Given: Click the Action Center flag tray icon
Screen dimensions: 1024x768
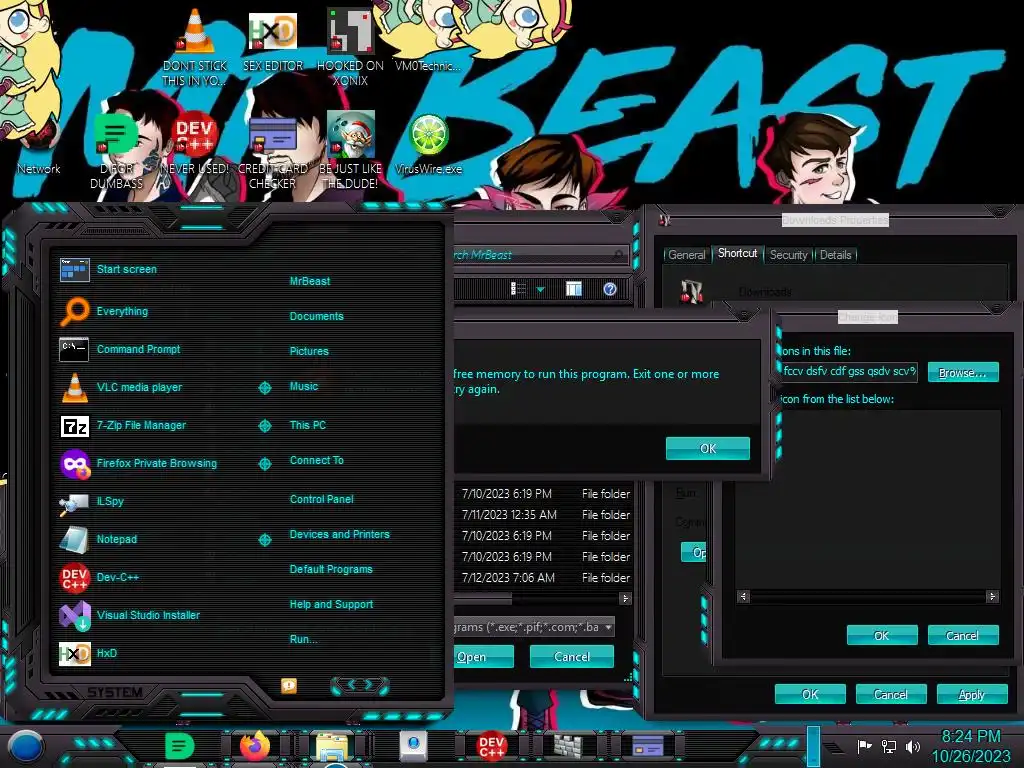Looking at the screenshot, I should [865, 746].
